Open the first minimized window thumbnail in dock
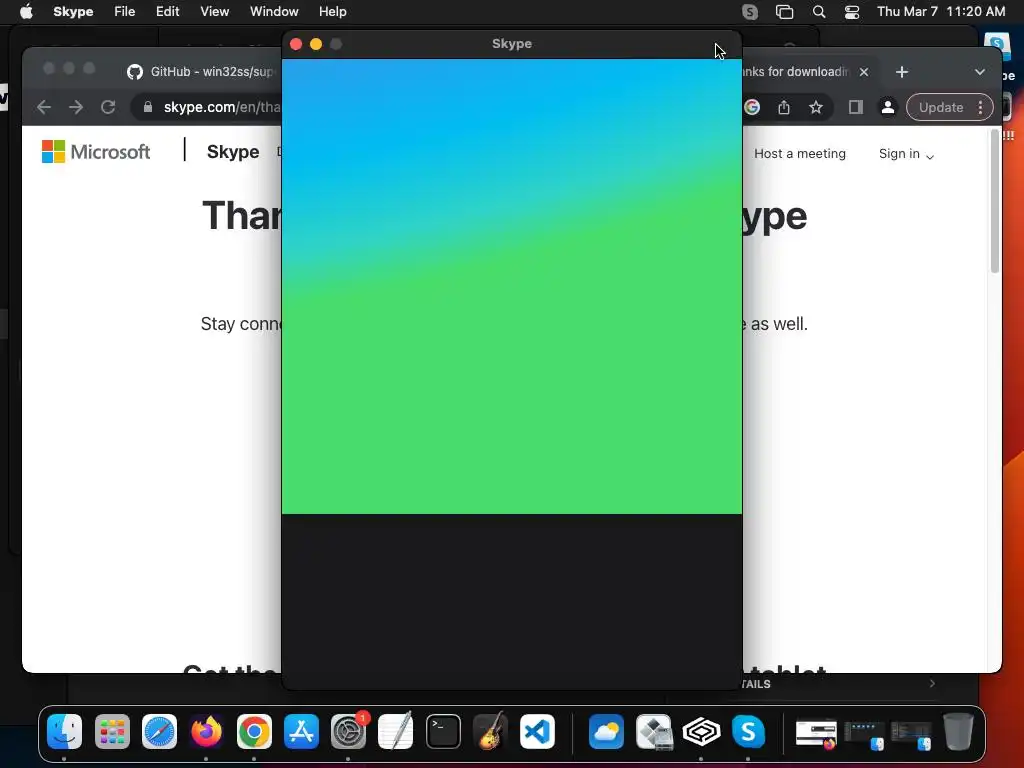This screenshot has height=768, width=1024. tap(816, 733)
